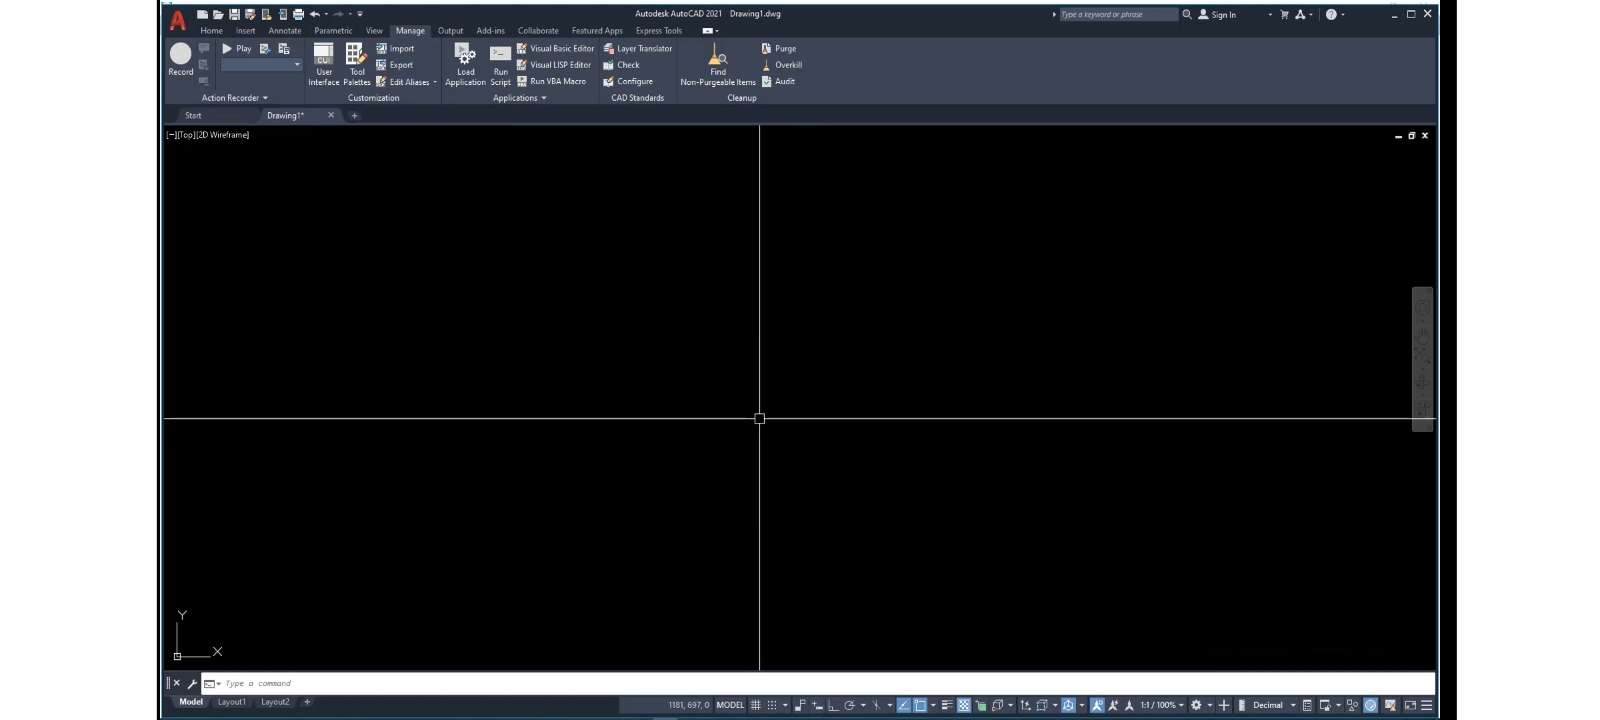1600x720 pixels.
Task: Add new layout with the plus button
Action: click(x=307, y=702)
